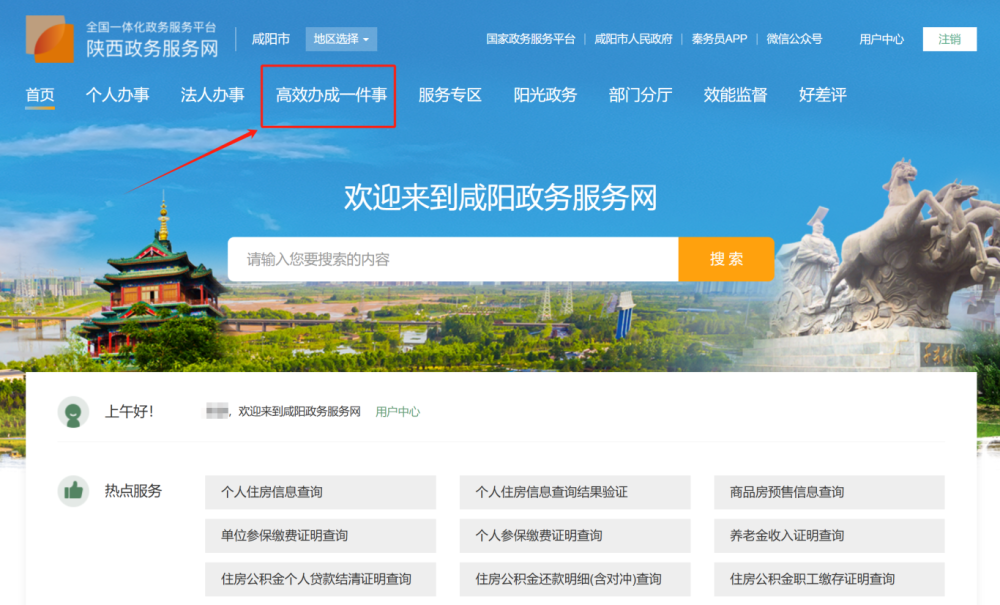Click the thumbs-up 热点服务 icon
Screen dimensions: 1000x605
coord(71,492)
